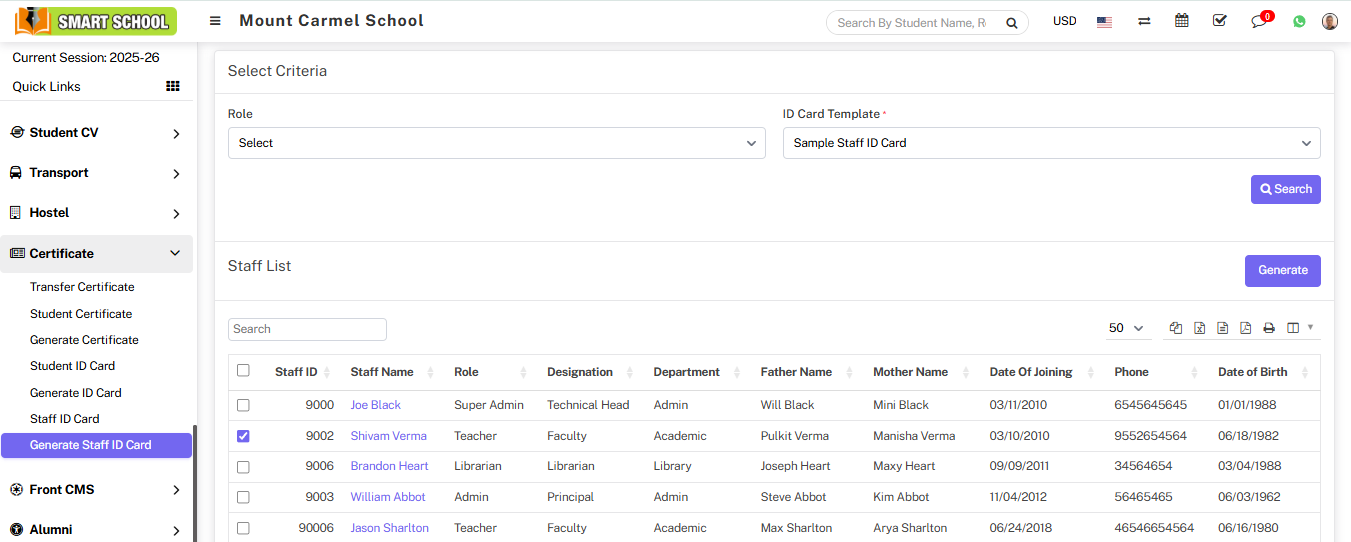Click the Quick Links grid icon
The height and width of the screenshot is (542, 1351).
[x=173, y=87]
